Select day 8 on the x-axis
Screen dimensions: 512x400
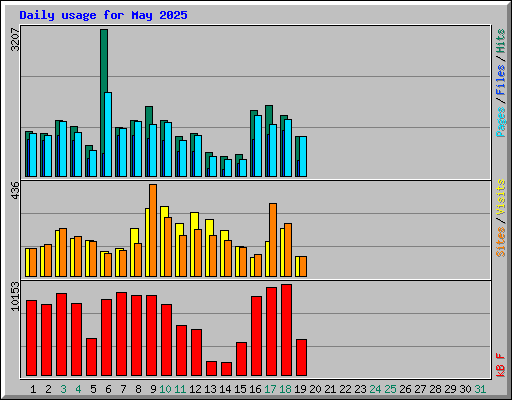138,389
